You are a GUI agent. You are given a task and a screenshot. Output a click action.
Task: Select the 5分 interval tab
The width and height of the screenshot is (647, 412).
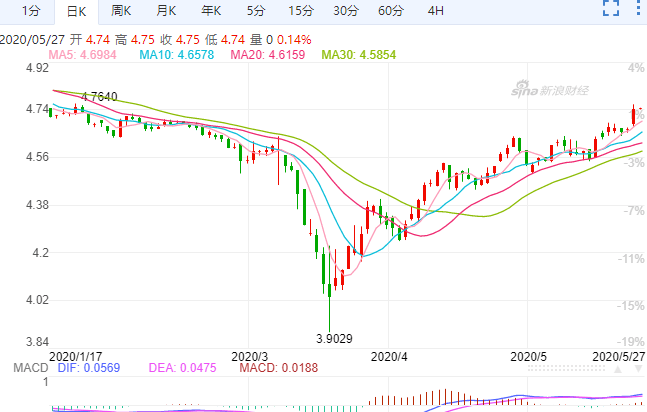click(x=256, y=11)
